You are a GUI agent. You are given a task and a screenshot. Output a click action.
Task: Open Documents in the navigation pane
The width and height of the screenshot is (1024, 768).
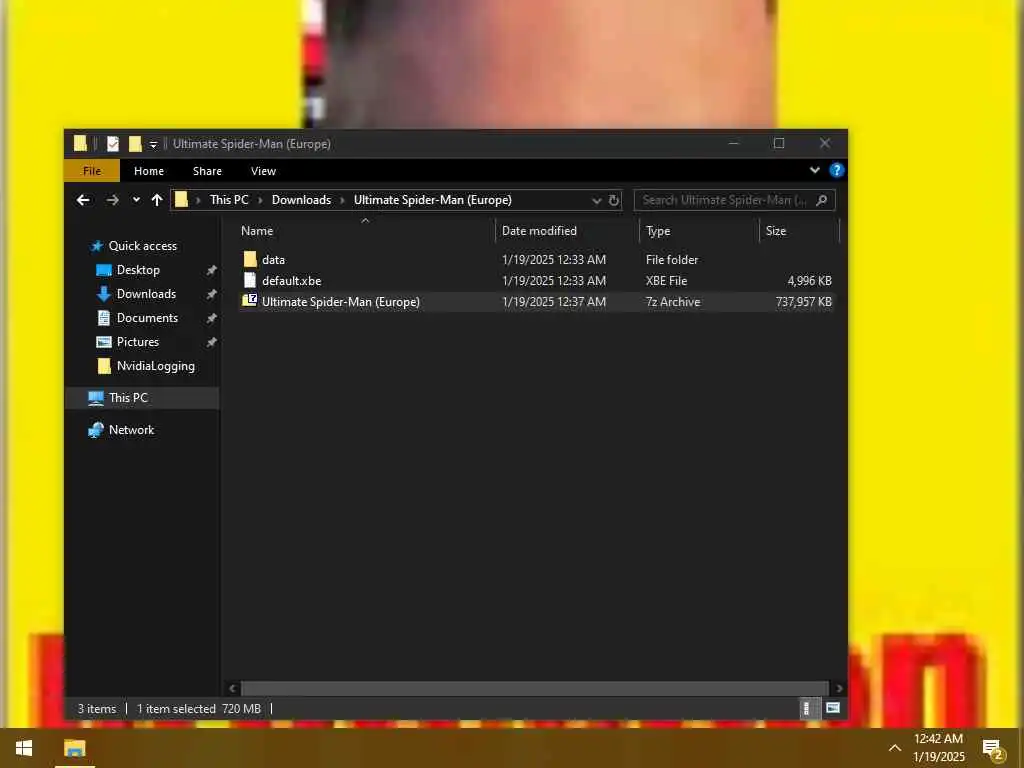pos(147,318)
